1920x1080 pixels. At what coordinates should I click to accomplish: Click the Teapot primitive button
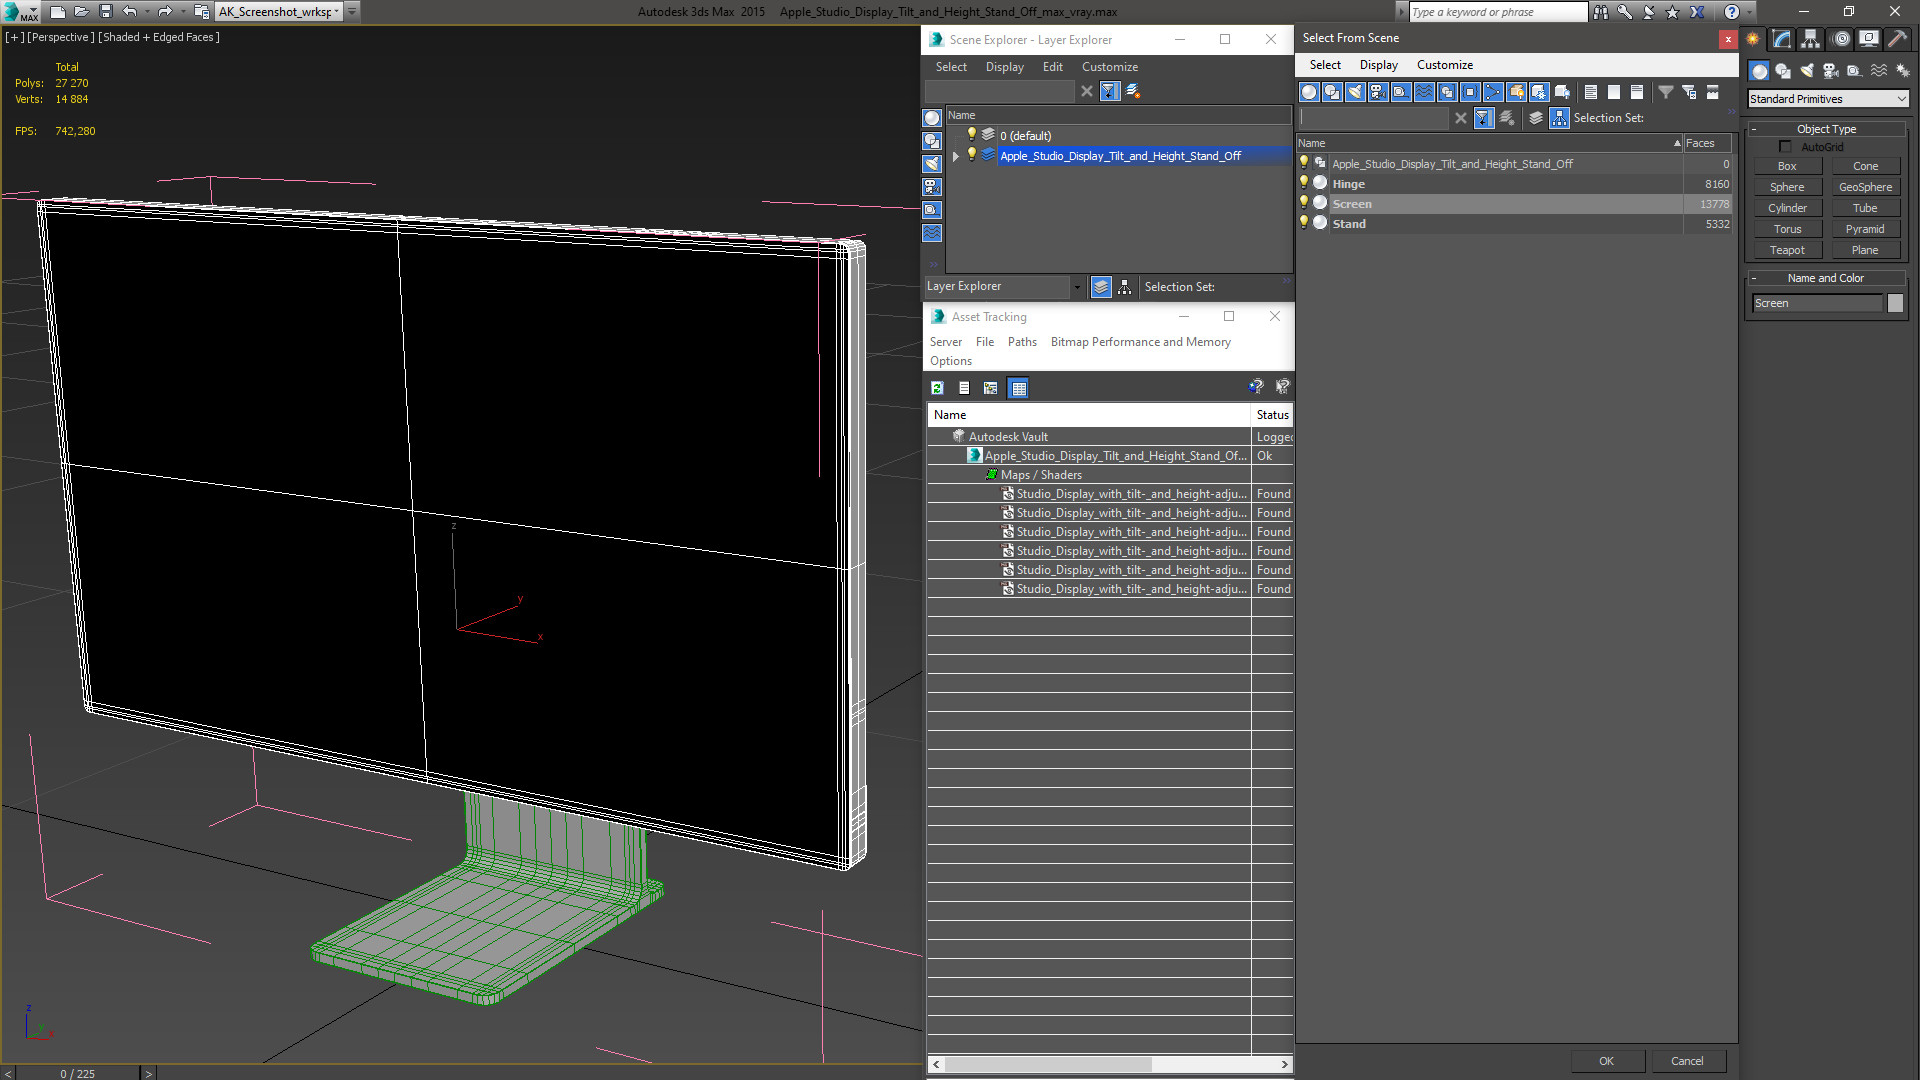[x=1787, y=250]
